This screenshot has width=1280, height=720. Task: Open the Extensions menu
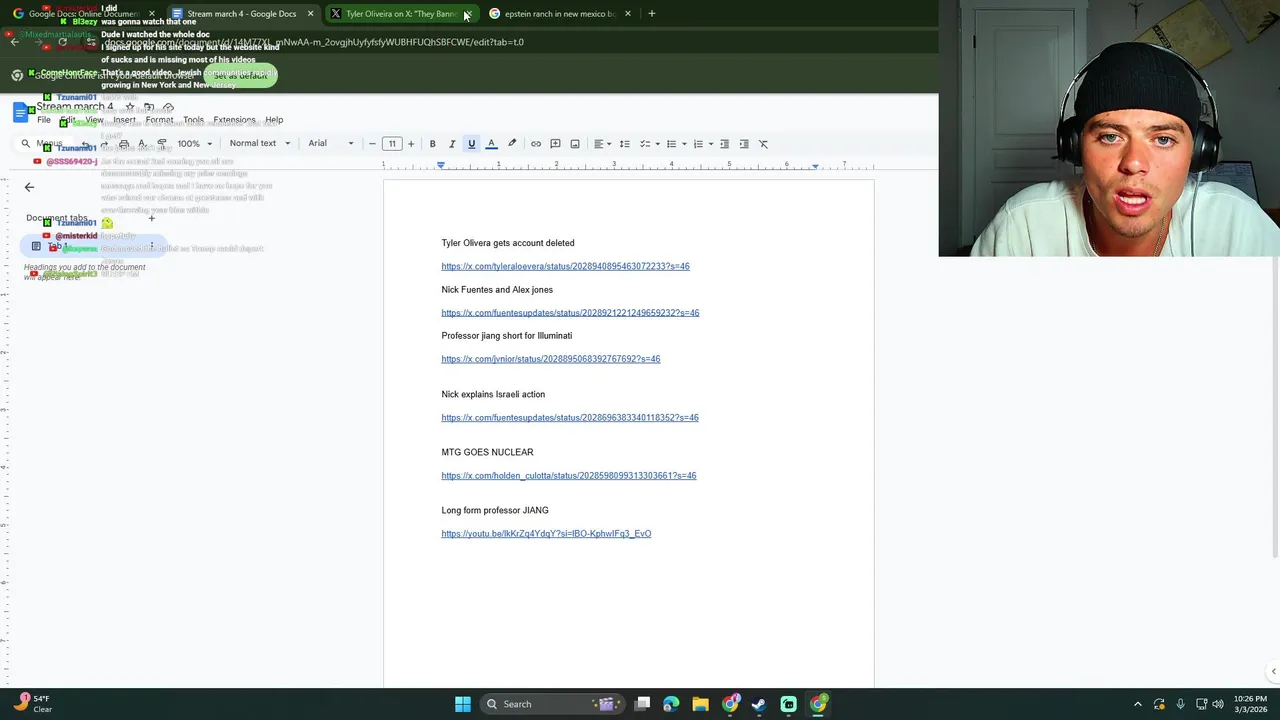234,120
